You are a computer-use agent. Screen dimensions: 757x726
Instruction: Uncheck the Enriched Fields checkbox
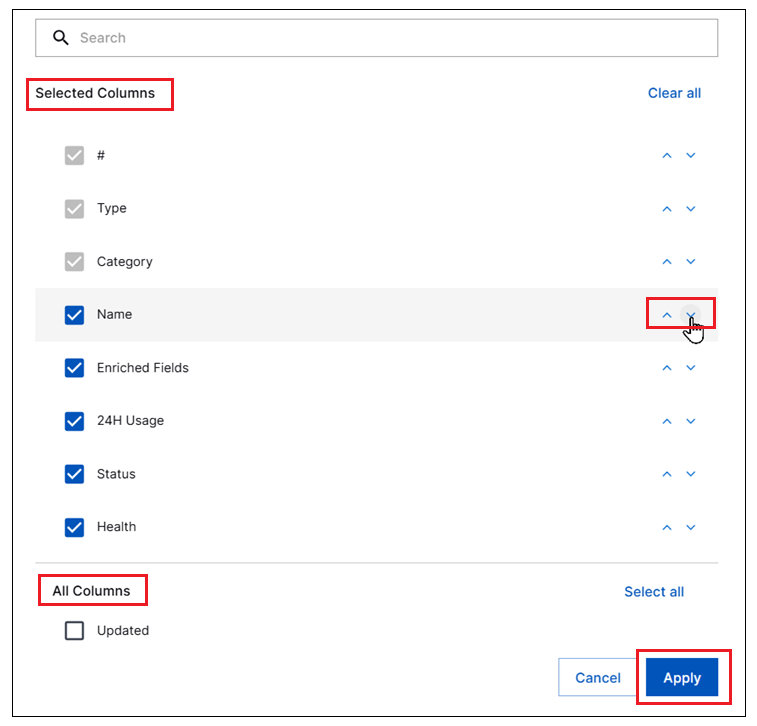coord(74,368)
